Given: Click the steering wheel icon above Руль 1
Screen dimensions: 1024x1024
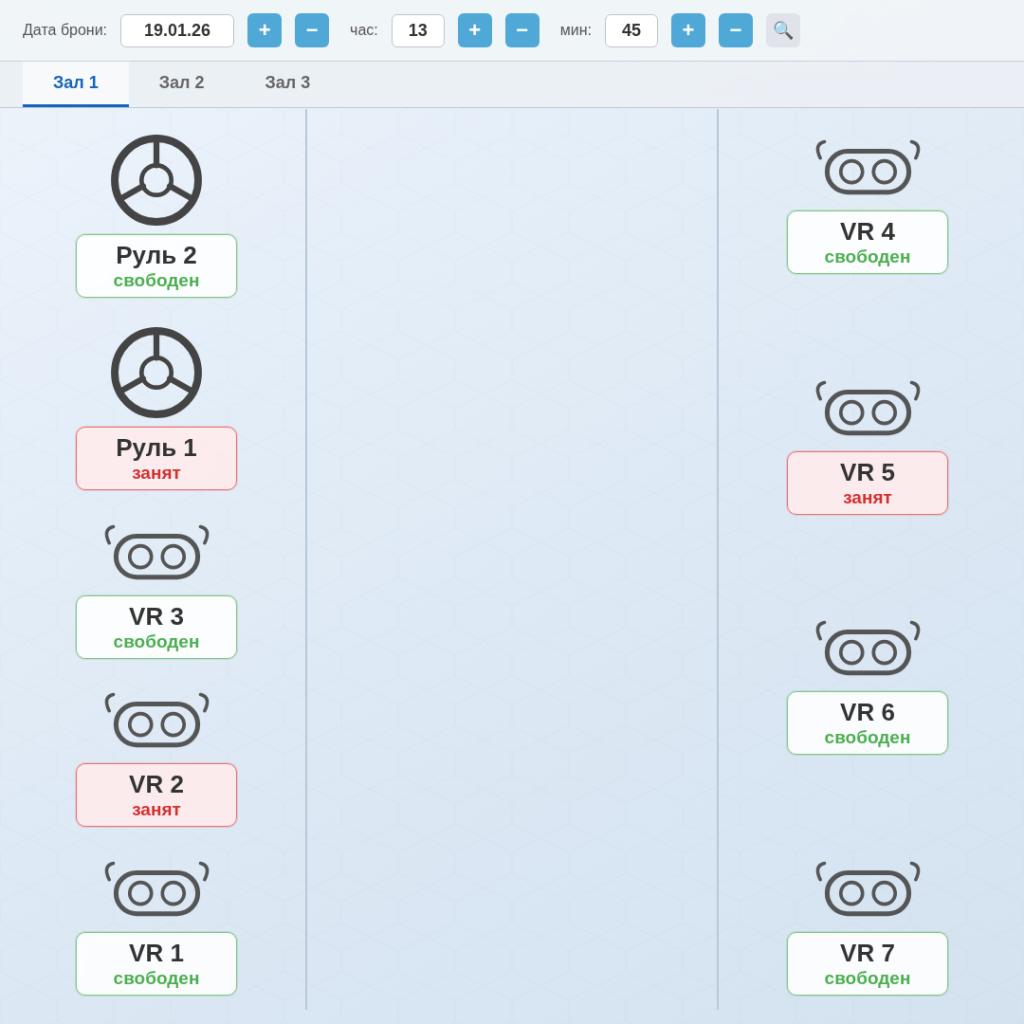Looking at the screenshot, I should click(156, 372).
